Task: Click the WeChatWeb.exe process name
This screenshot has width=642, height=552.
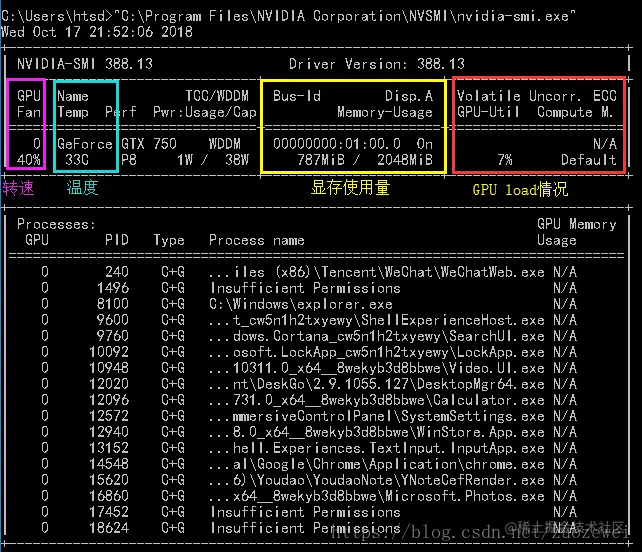Action: coord(377,272)
